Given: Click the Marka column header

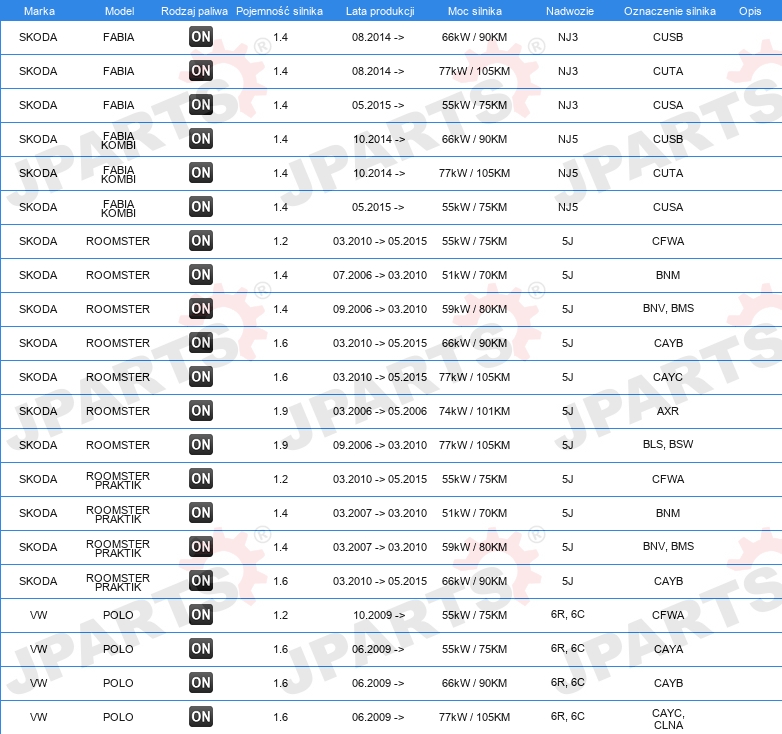Looking at the screenshot, I should [x=39, y=11].
